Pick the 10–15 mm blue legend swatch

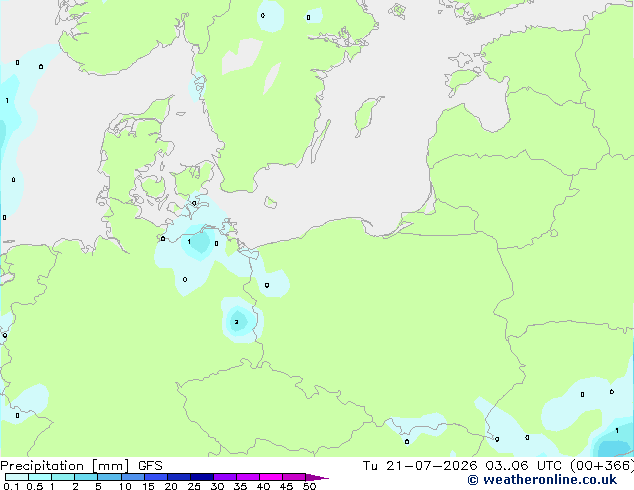pyautogui.click(x=133, y=477)
